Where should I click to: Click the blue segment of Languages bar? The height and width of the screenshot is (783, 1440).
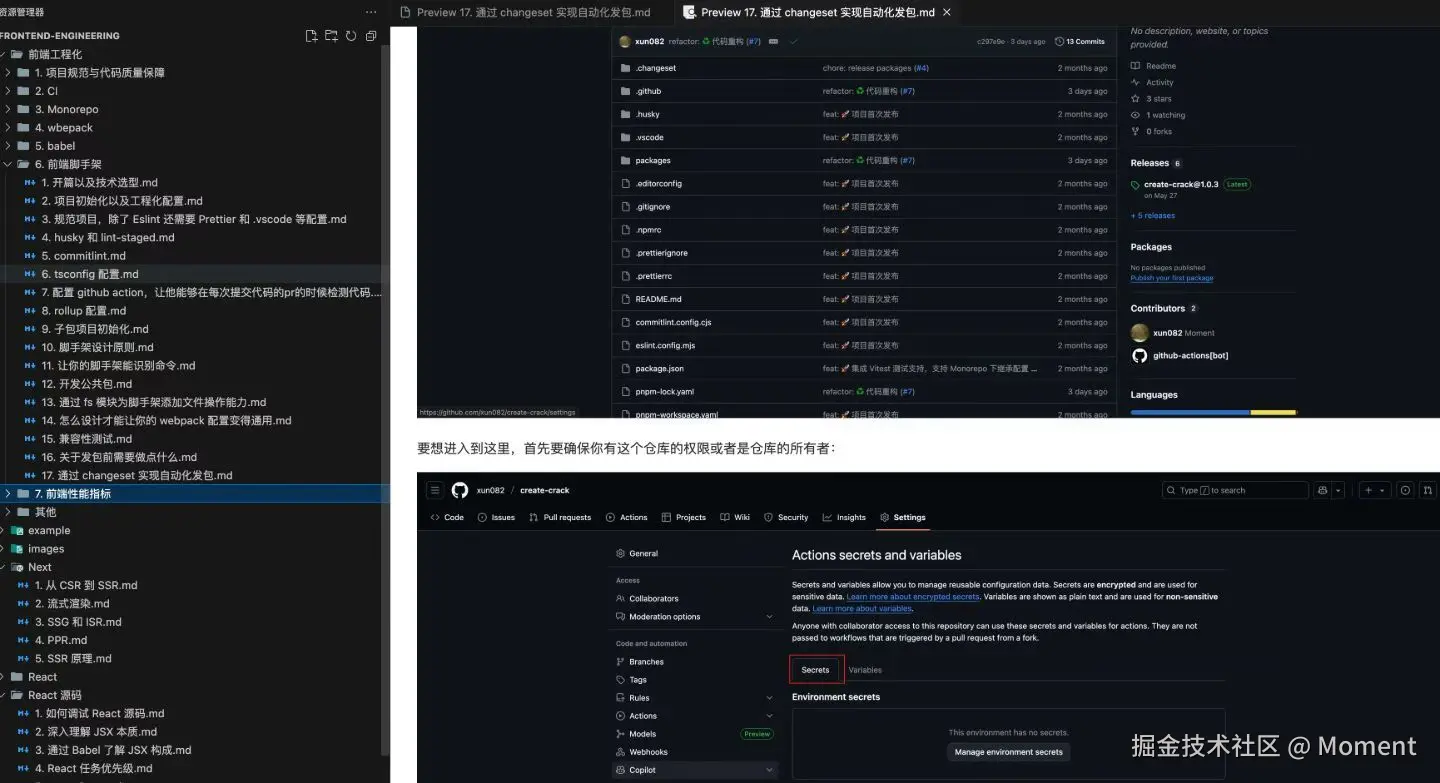(x=1190, y=412)
